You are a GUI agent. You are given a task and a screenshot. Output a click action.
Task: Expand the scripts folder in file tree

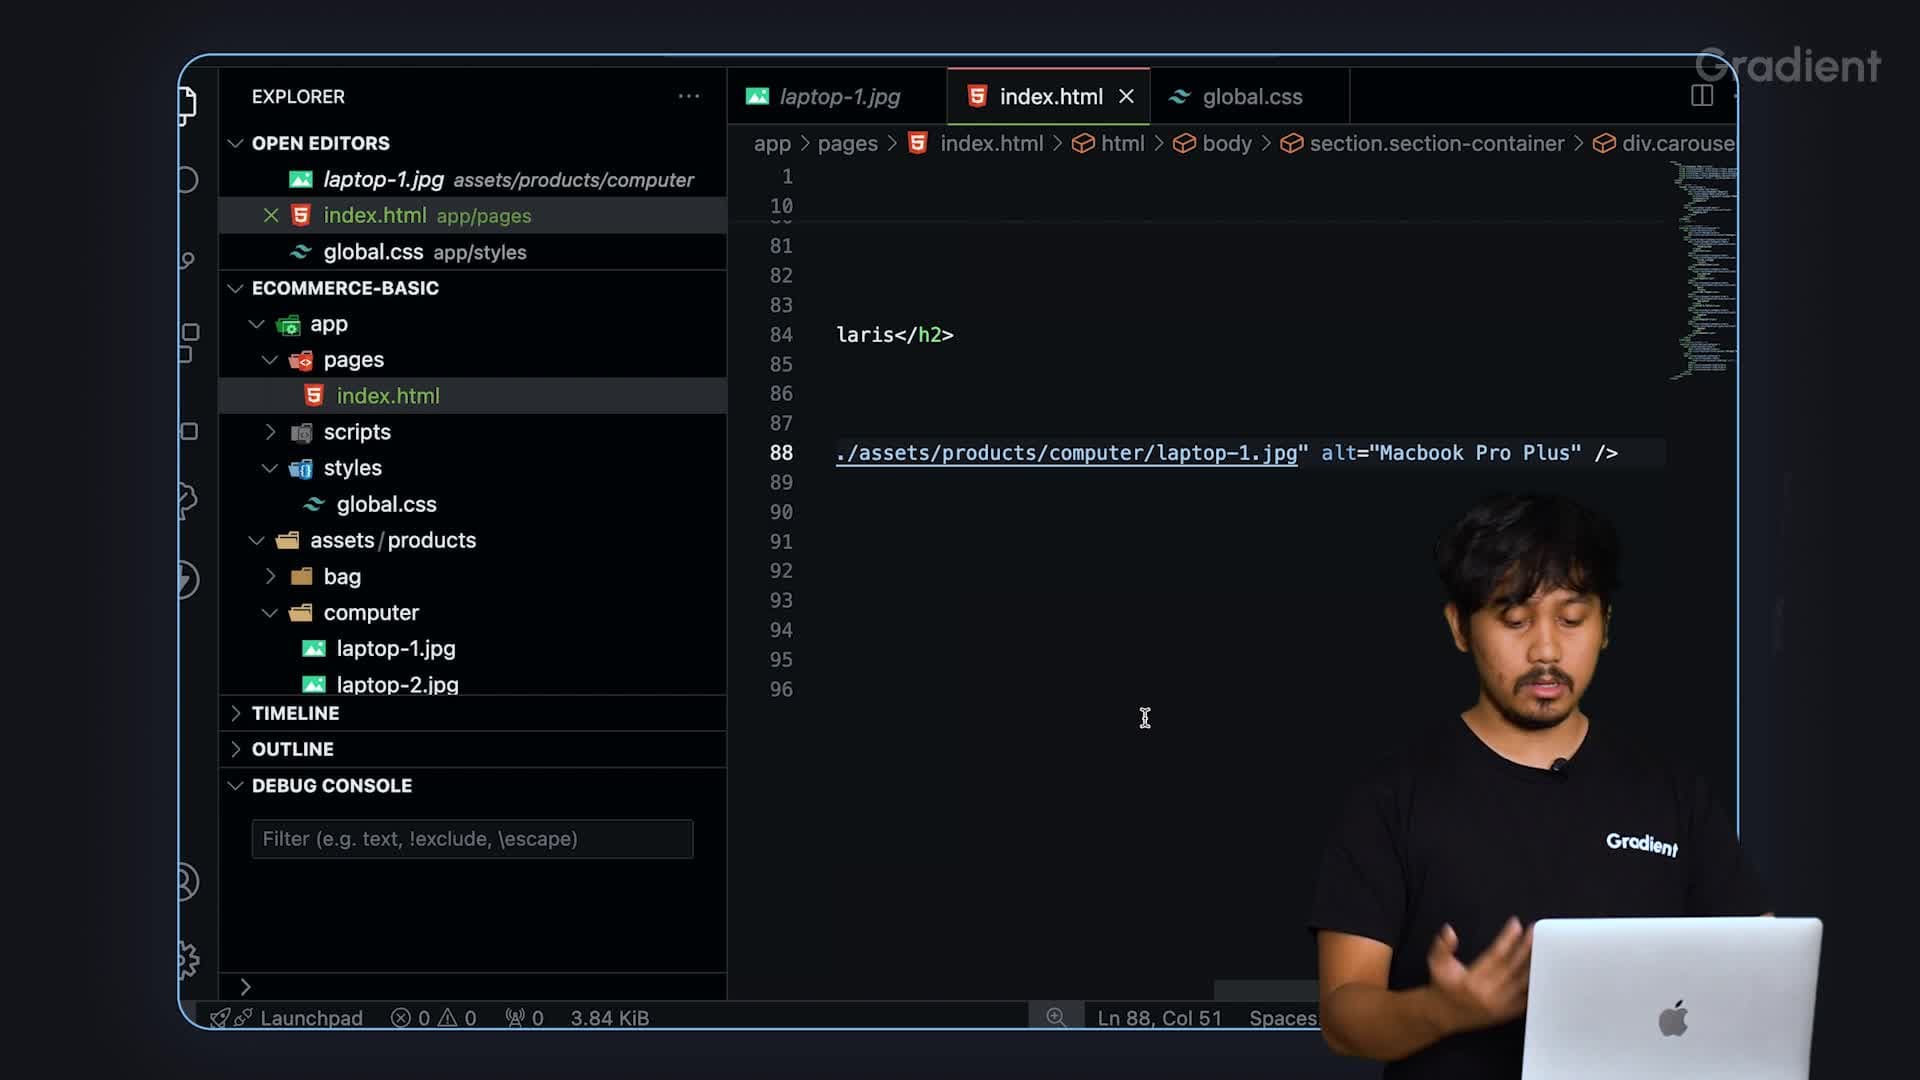click(270, 433)
